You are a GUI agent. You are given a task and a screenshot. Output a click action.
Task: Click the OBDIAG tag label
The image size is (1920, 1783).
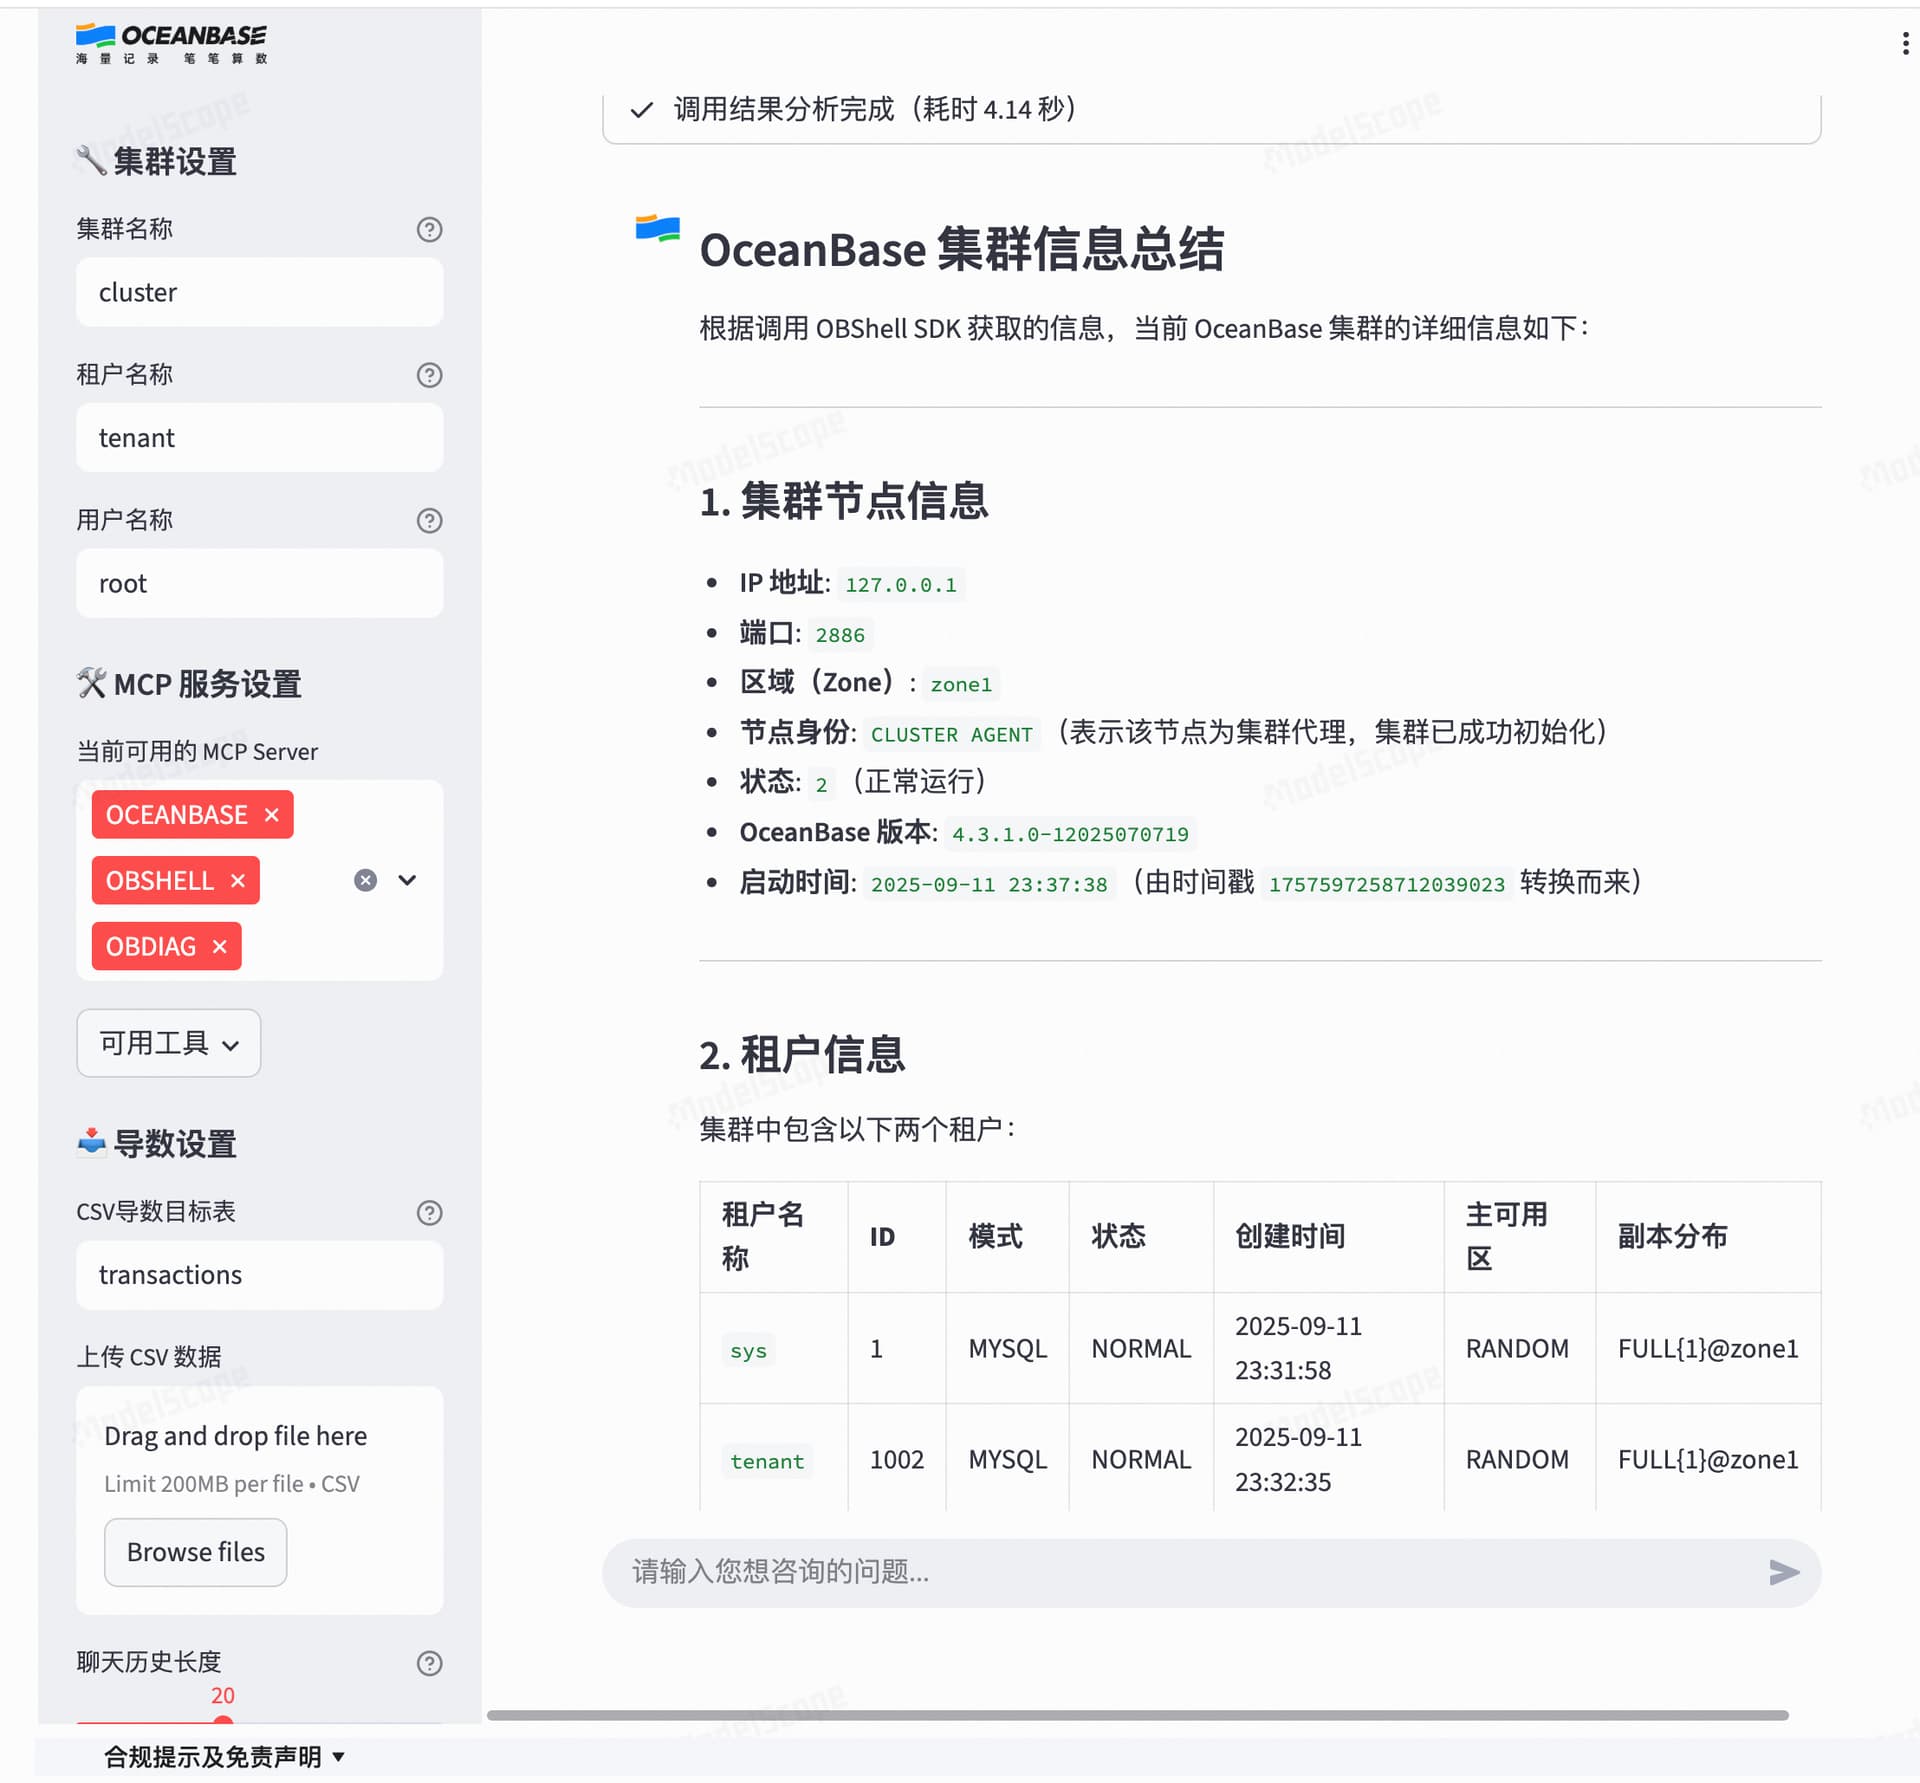coord(151,946)
